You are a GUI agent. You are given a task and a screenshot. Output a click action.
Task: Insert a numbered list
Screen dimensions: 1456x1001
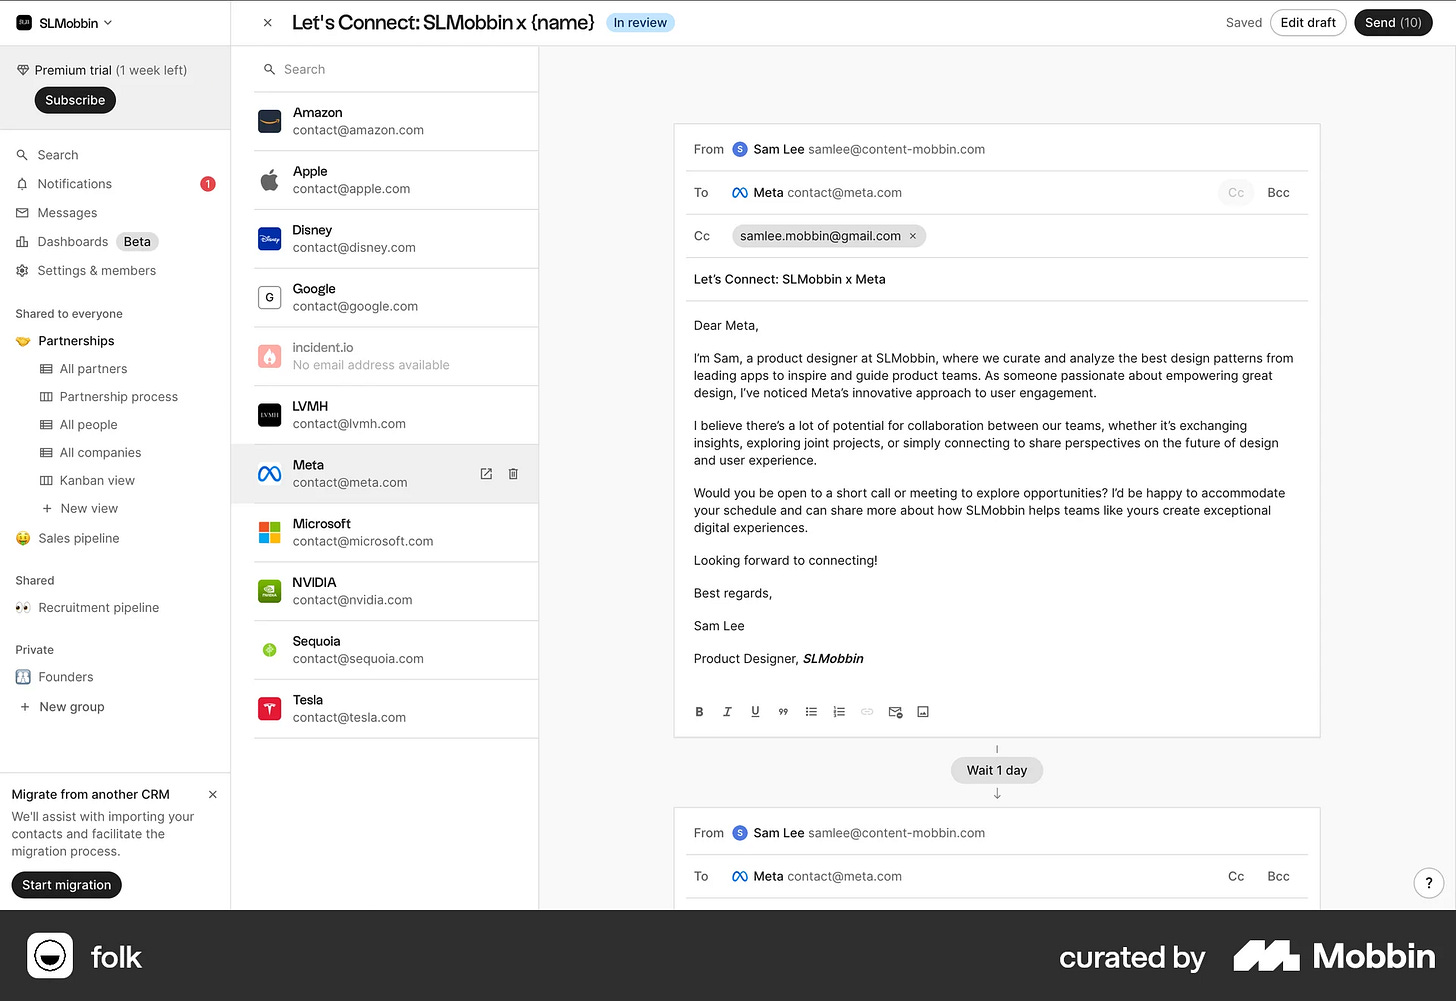coord(839,712)
